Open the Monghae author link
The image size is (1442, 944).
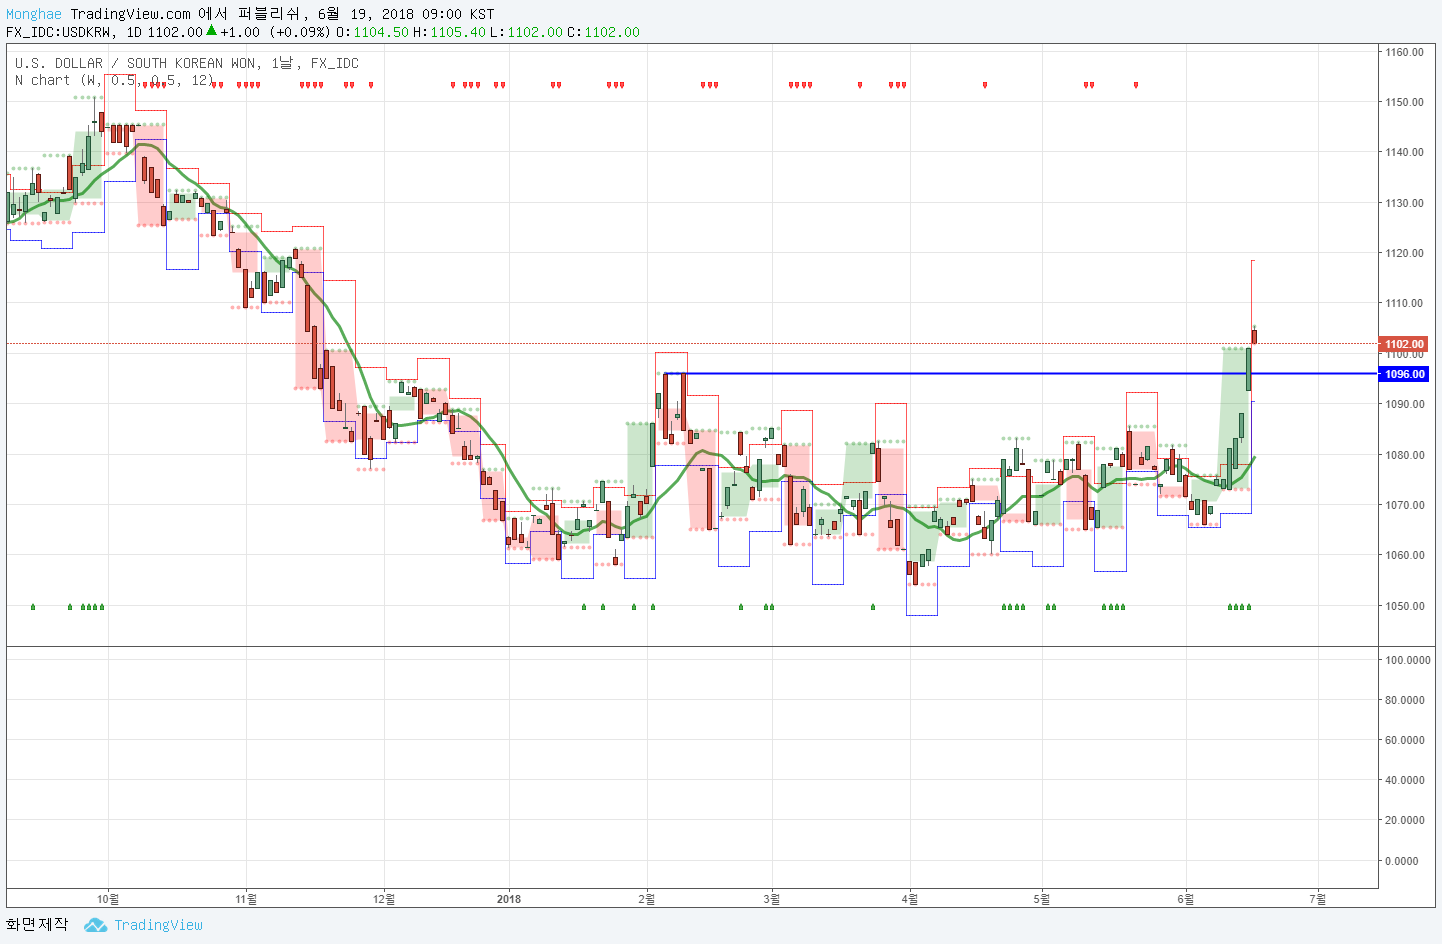click(34, 14)
